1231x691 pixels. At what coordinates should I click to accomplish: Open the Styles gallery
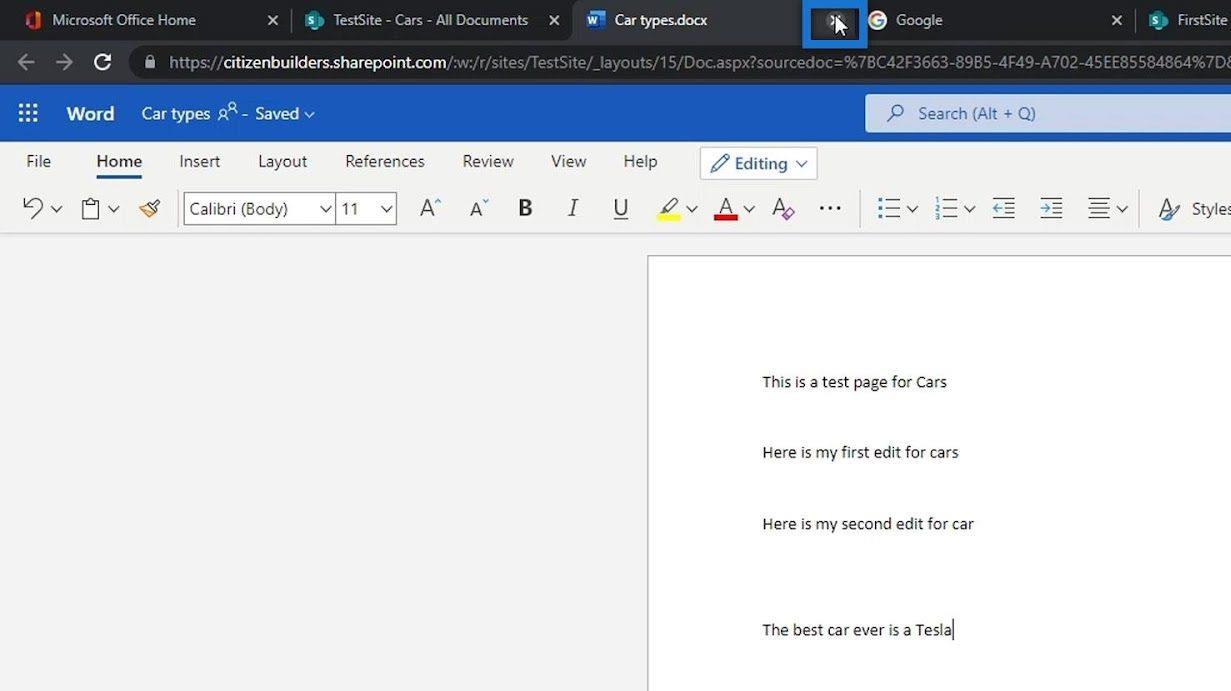click(x=1193, y=208)
